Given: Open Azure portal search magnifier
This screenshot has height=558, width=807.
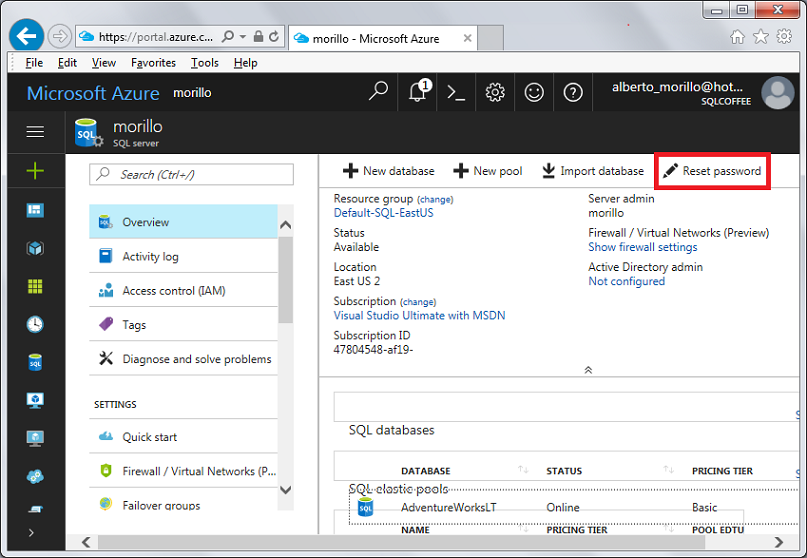Looking at the screenshot, I should click(x=378, y=92).
